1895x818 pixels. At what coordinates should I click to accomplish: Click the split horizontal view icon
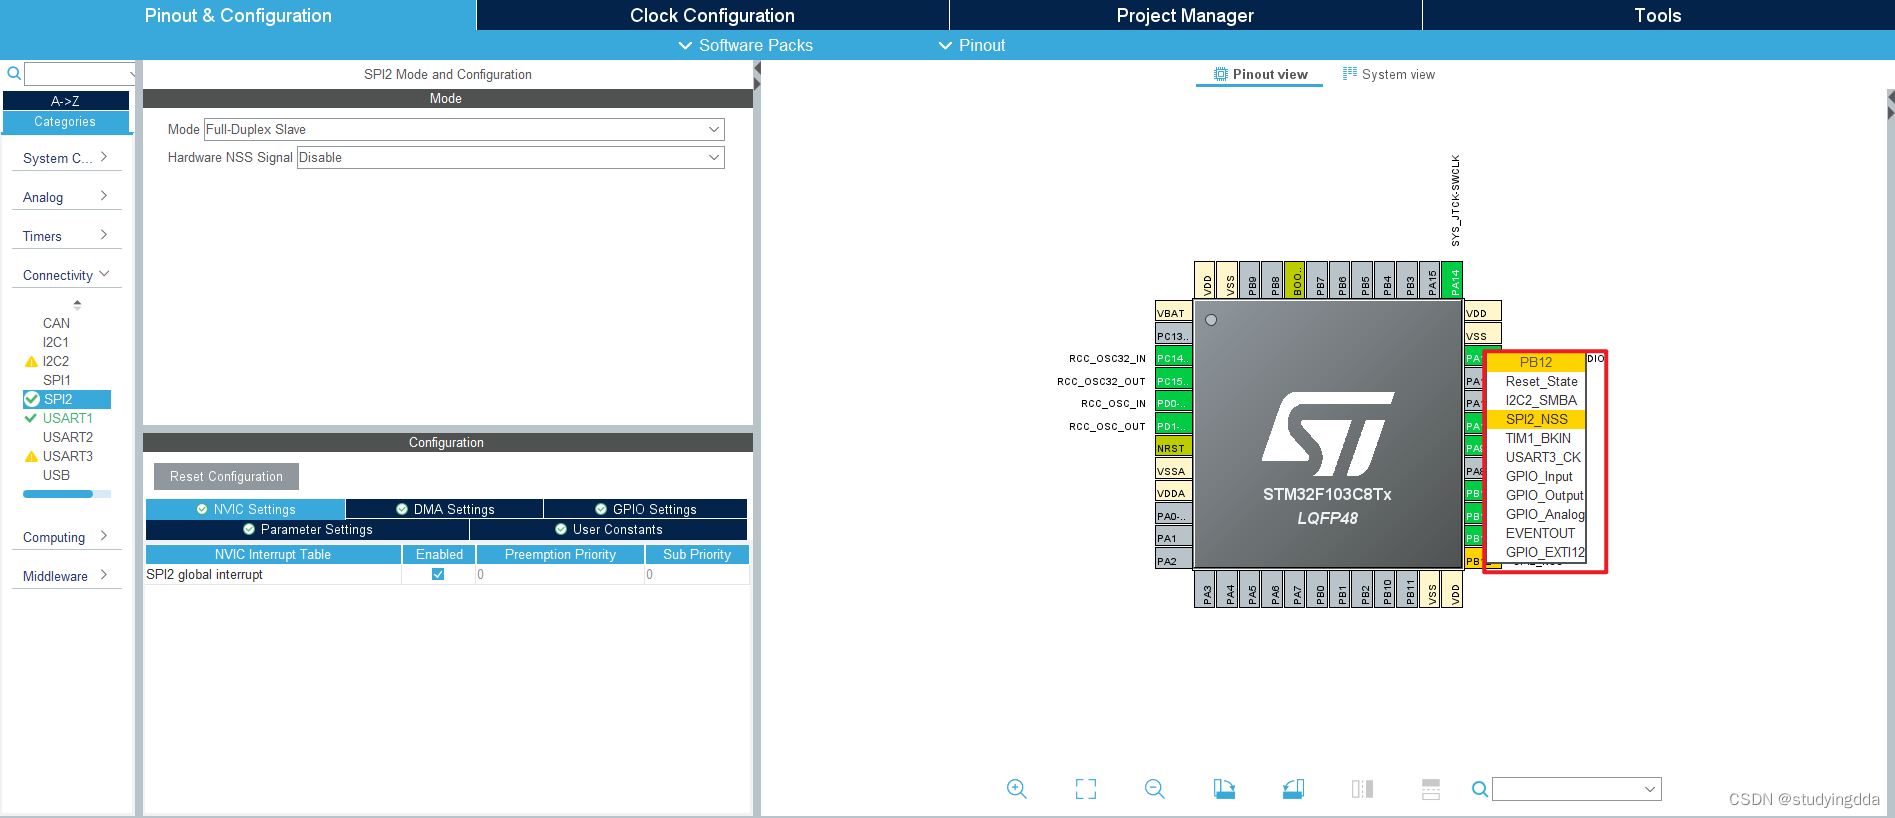1431,789
